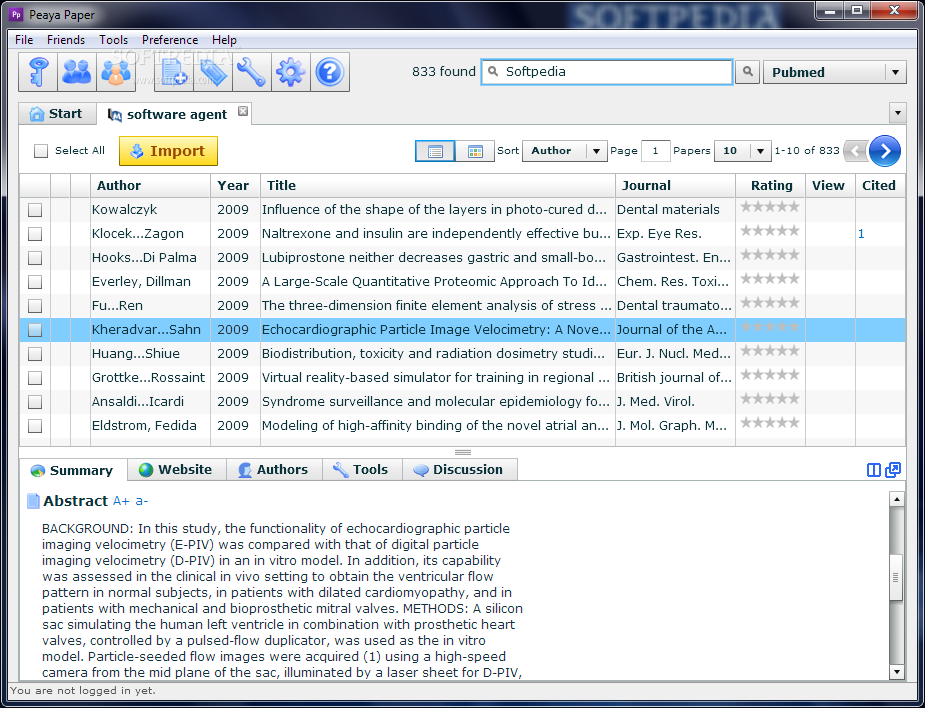Viewport: 925px width, 708px height.
Task: Click the pane splitter grip handle
Action: 462,453
